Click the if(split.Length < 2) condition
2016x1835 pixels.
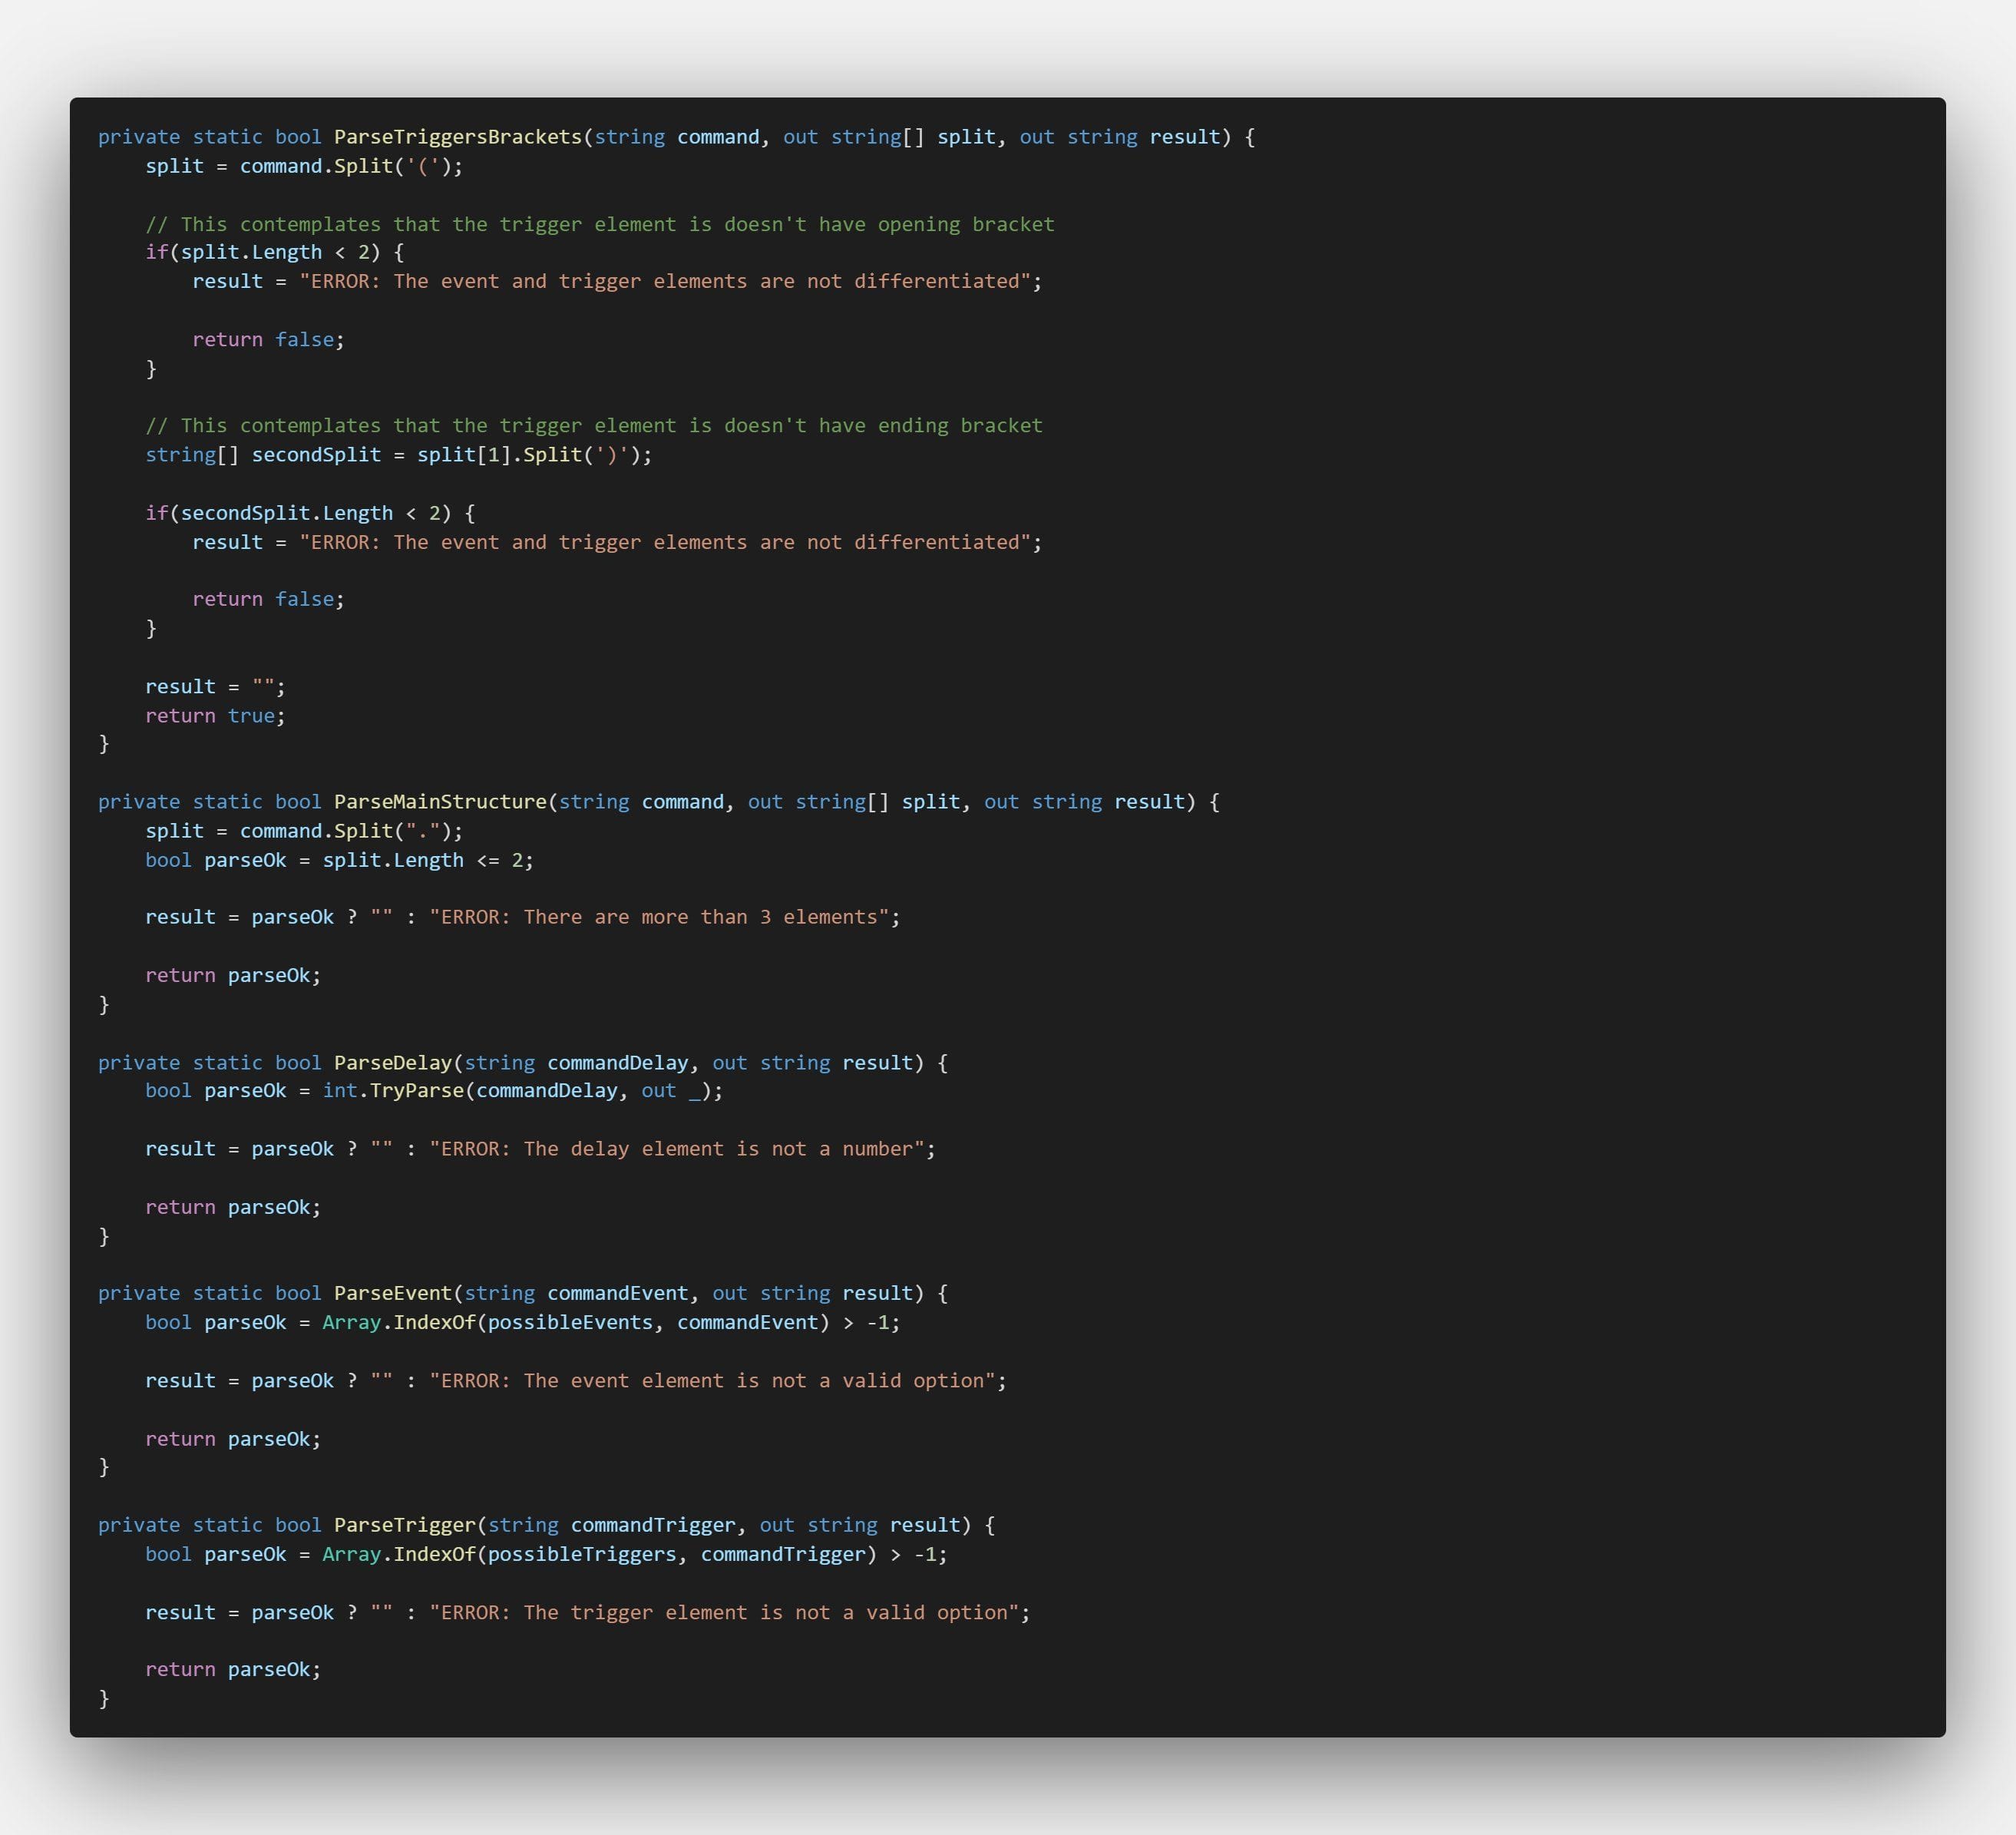click(x=274, y=252)
